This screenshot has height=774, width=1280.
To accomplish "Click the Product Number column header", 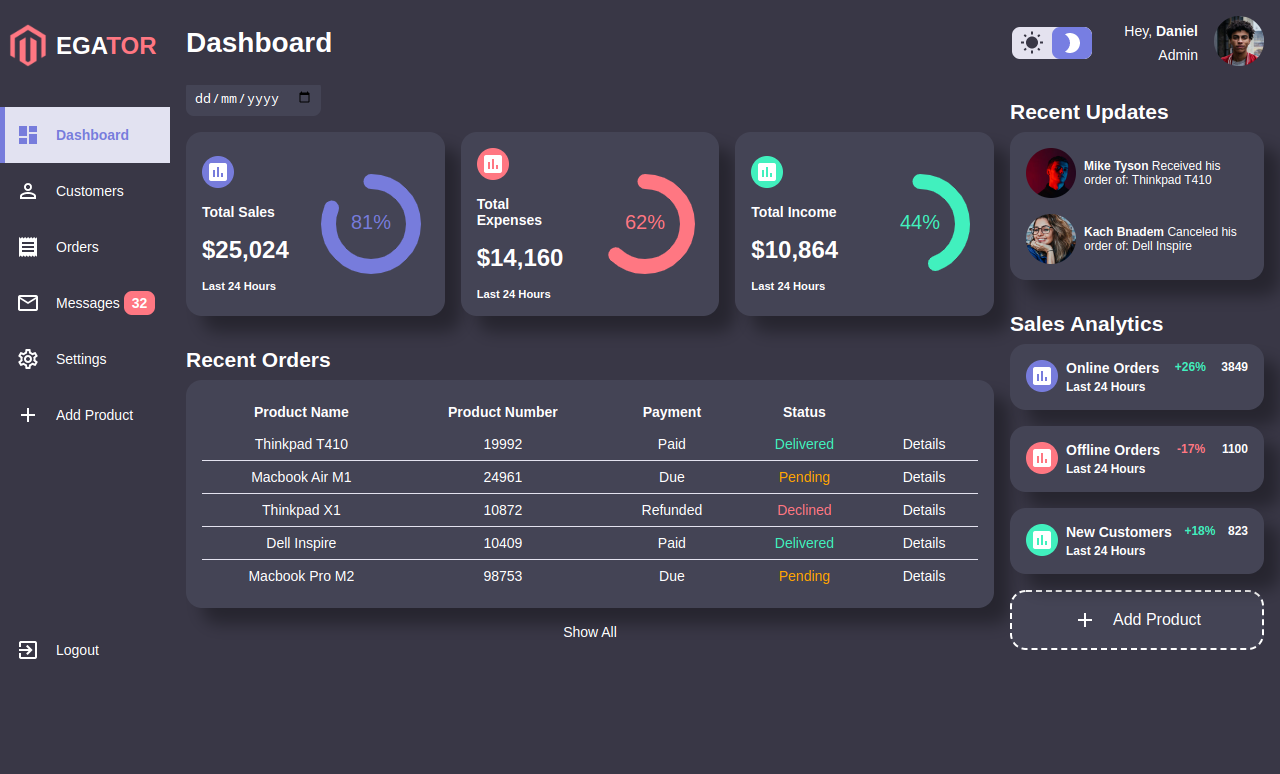I will tap(503, 412).
